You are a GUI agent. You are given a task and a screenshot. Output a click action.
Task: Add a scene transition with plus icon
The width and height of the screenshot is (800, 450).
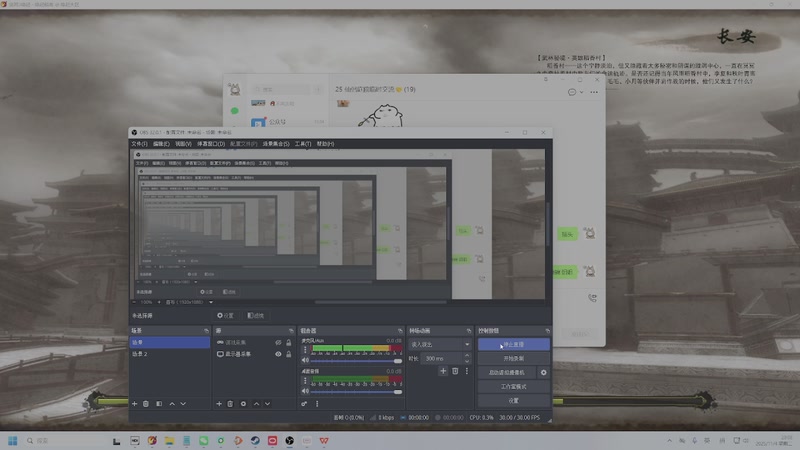coord(443,371)
